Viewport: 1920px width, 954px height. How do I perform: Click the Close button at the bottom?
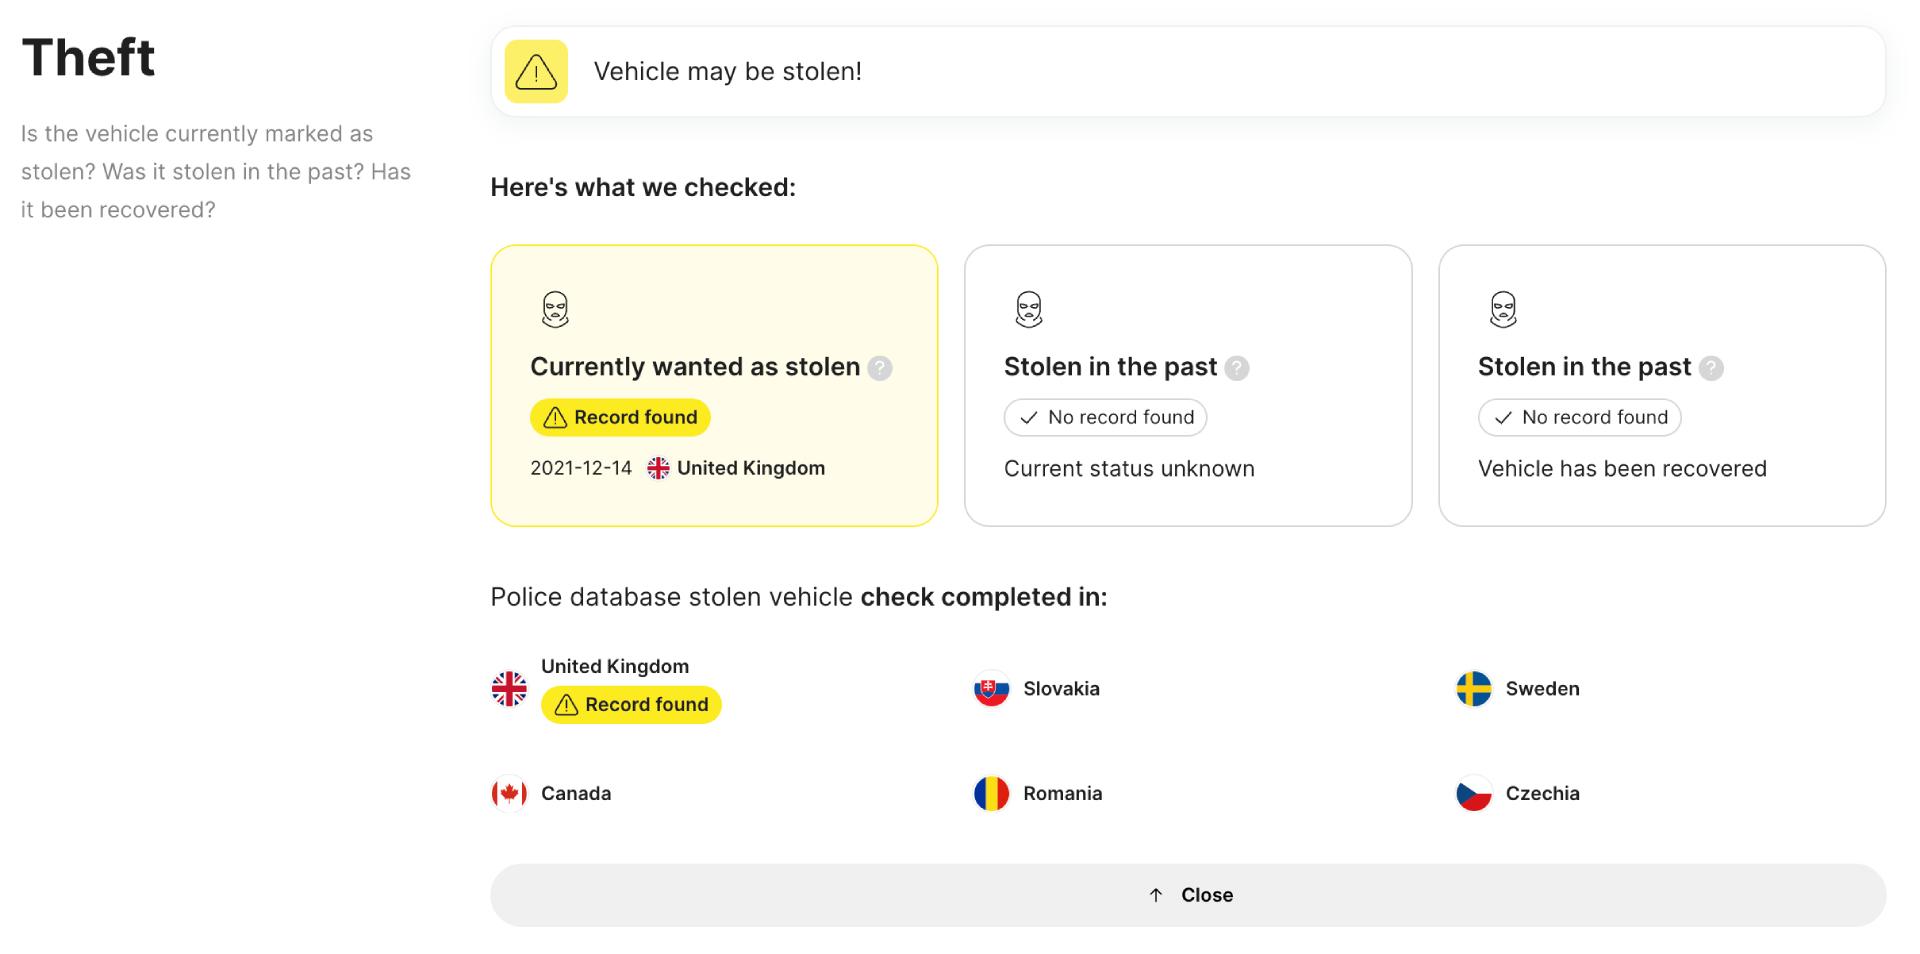(1189, 894)
